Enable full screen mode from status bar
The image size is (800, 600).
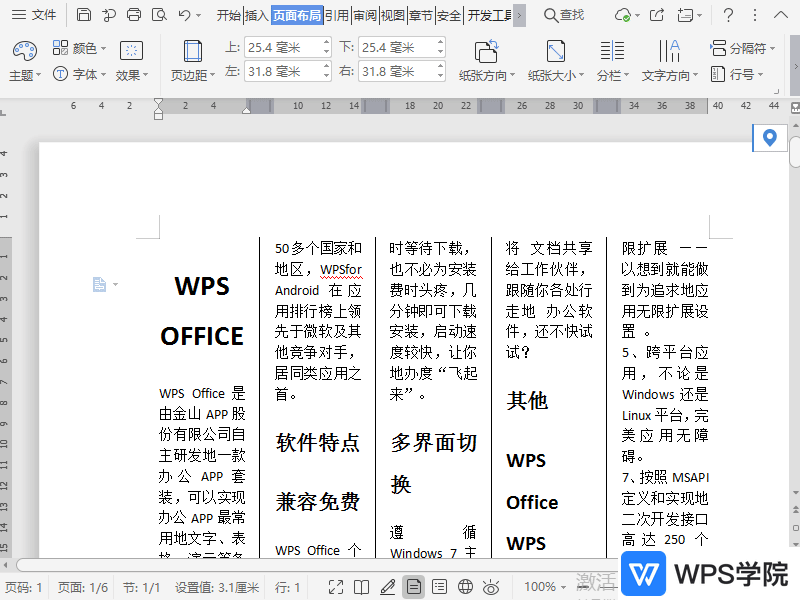click(x=337, y=587)
